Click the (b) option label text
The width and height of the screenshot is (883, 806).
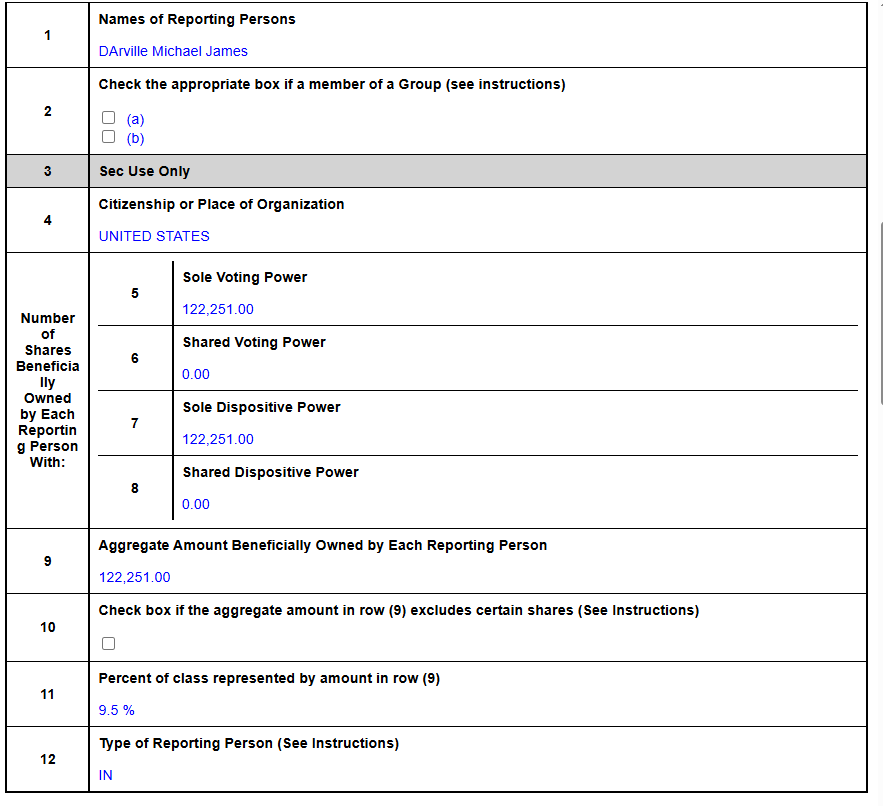pyautogui.click(x=135, y=139)
